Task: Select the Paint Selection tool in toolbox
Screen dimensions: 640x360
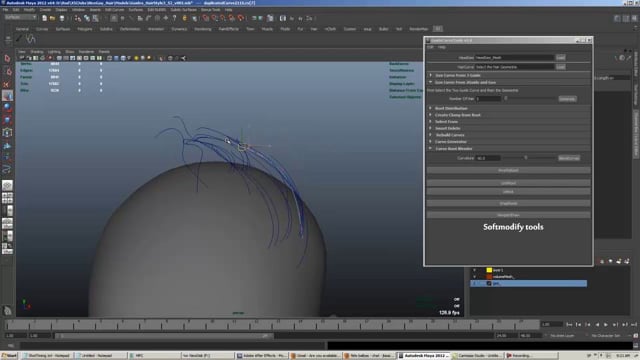Action: [7, 84]
